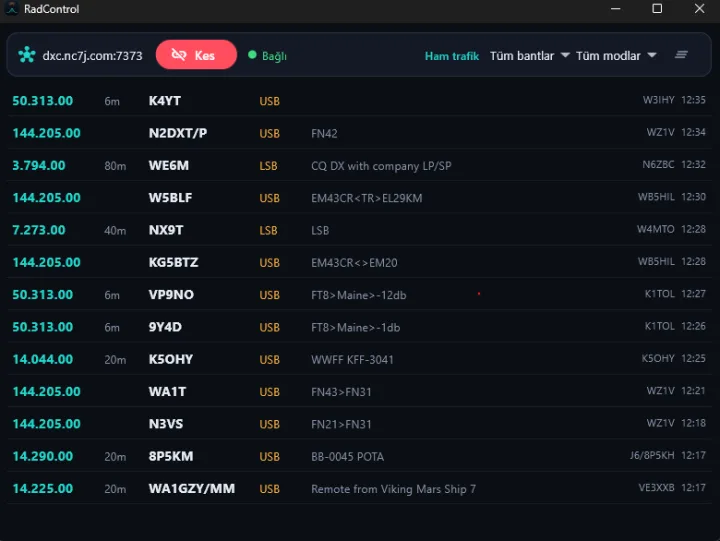Screen dimensions: 720x541
Task: Select the K5OHY callsign in callsign column
Action: point(170,359)
